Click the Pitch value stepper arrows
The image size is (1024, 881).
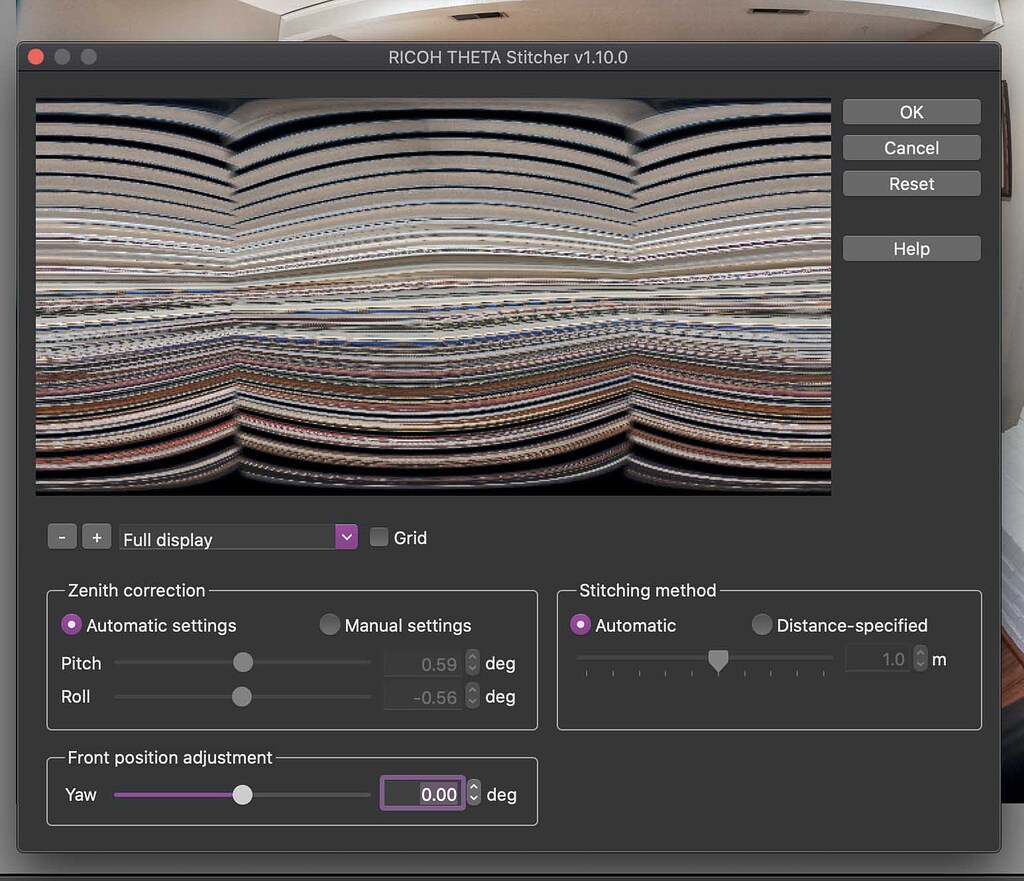(473, 663)
